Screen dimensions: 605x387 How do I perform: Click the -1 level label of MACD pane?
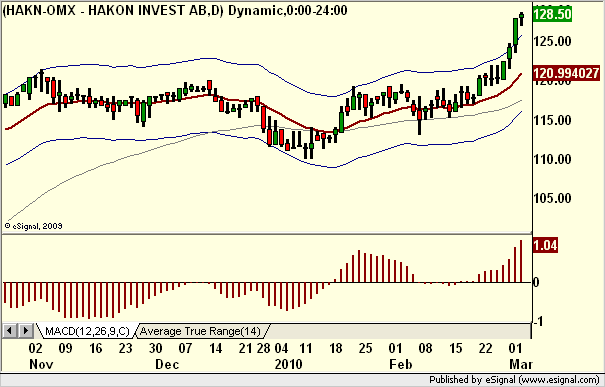pyautogui.click(x=537, y=321)
